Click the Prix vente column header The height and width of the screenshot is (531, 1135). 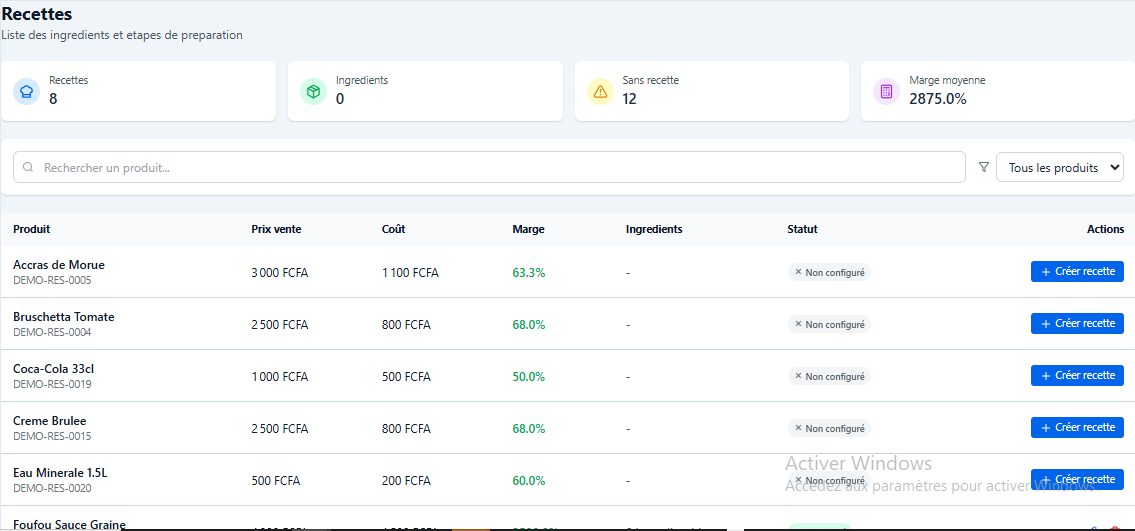pos(277,229)
